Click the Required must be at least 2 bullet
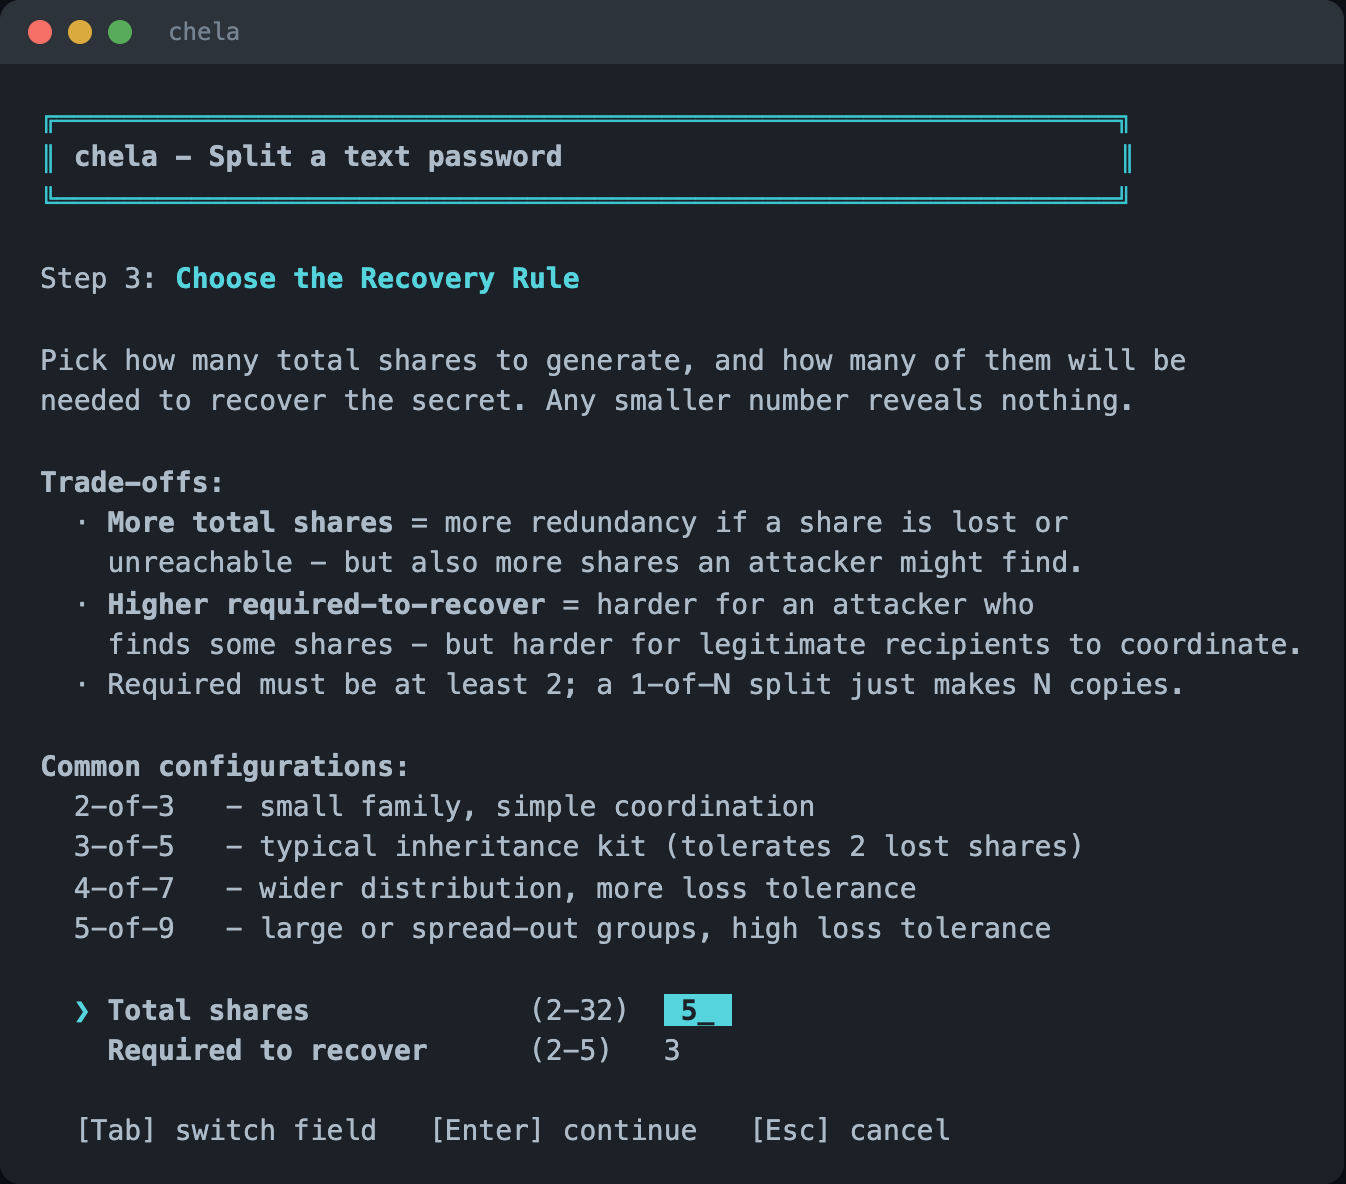The height and width of the screenshot is (1184, 1346). (630, 684)
